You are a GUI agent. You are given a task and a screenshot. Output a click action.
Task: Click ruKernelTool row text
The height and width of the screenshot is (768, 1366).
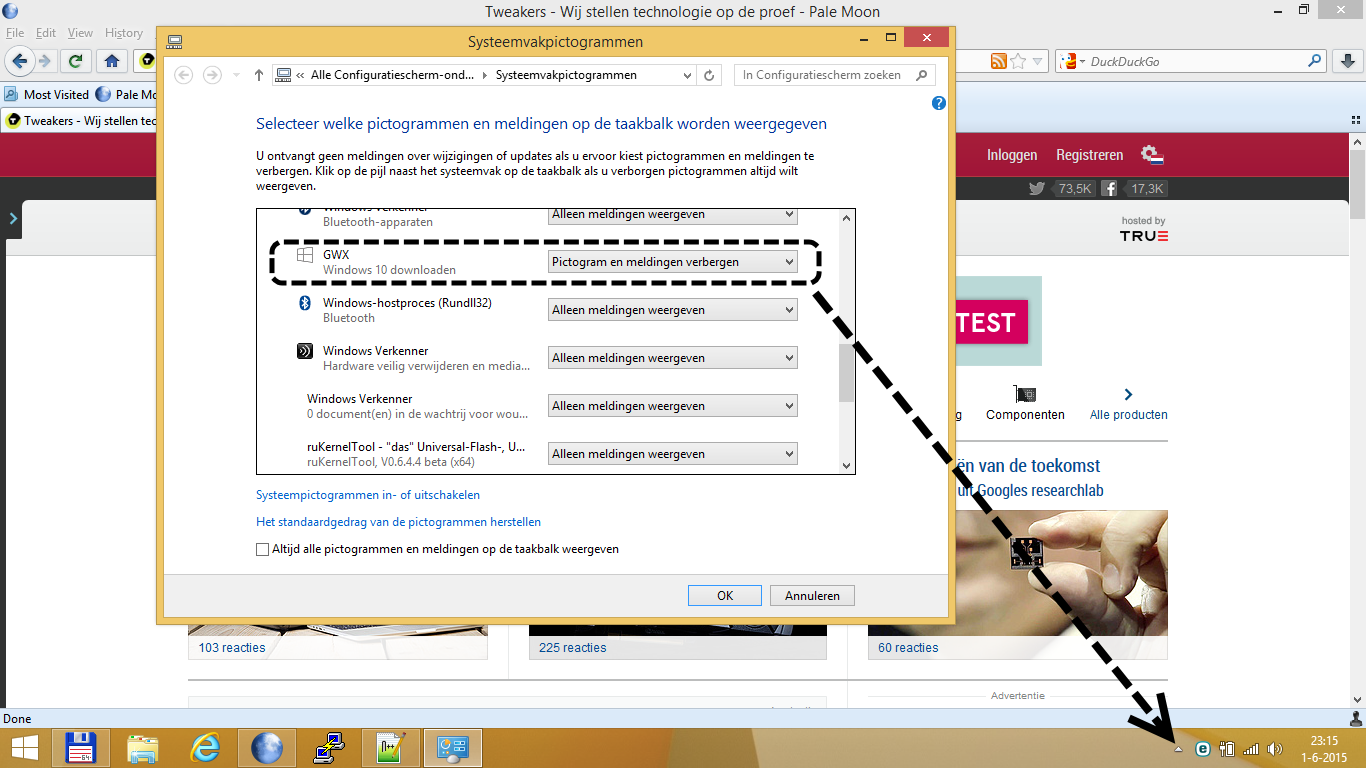(418, 454)
